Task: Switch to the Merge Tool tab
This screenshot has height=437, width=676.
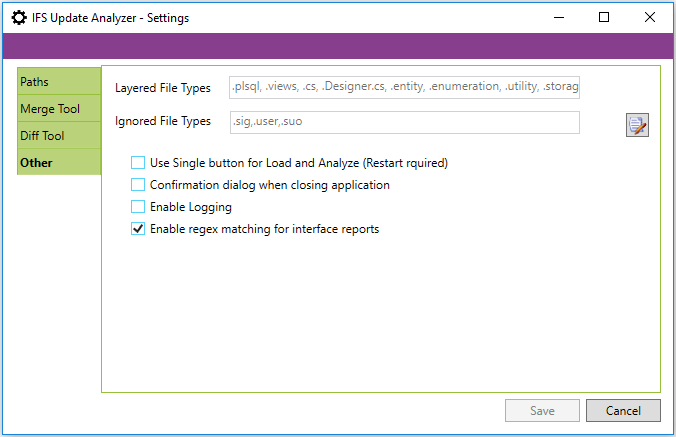Action: pos(59,108)
